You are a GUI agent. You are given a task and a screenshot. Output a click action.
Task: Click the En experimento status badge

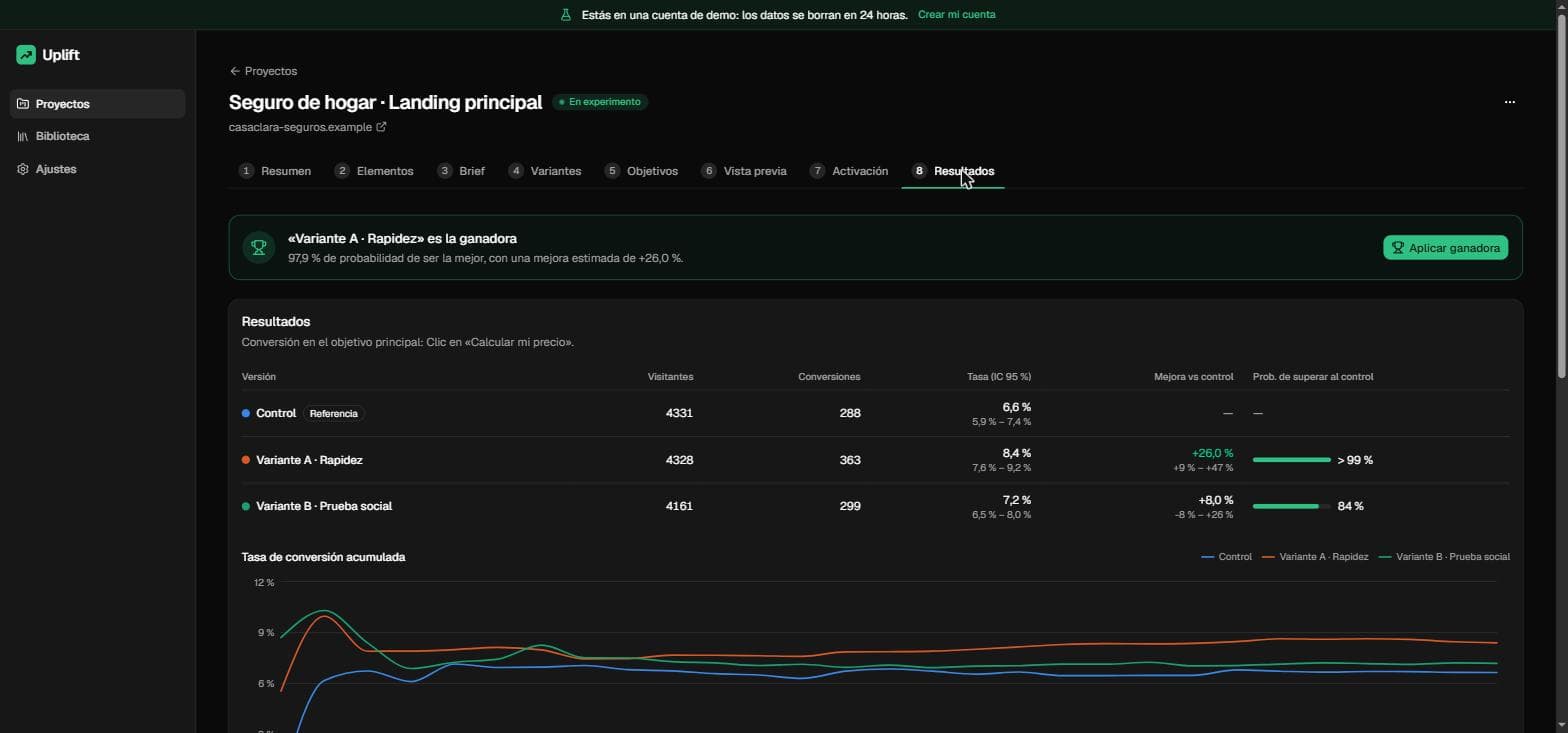[600, 102]
